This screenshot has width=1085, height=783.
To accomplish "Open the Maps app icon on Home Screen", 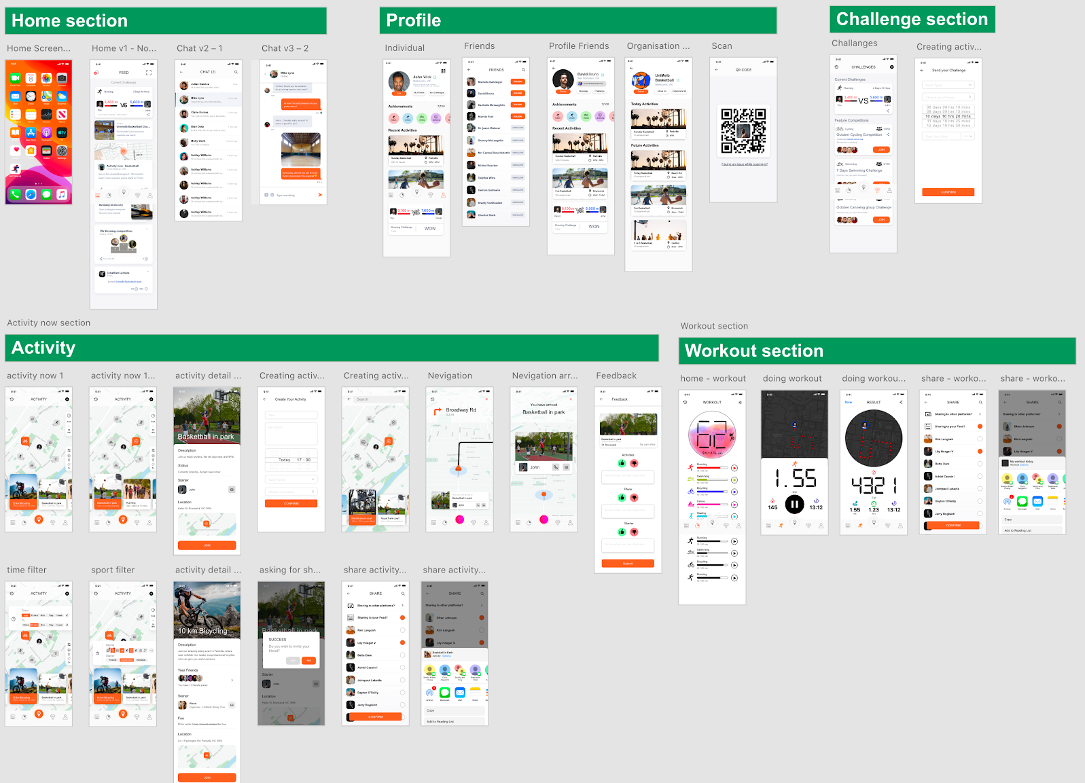I will [x=46, y=96].
